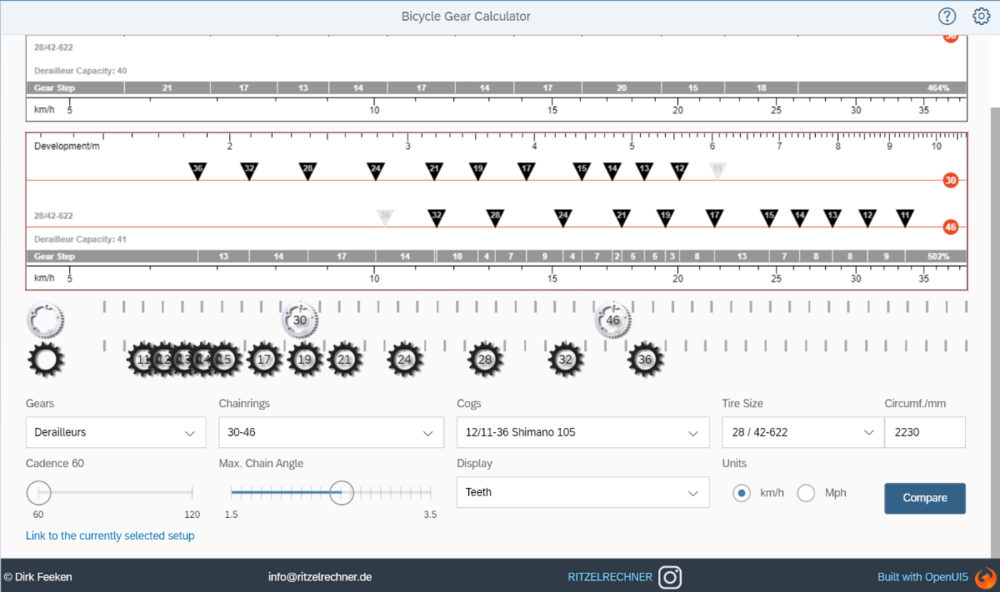This screenshot has width=1000, height=592.
Task: Click the 30-tooth chainring gear icon
Action: tap(300, 320)
